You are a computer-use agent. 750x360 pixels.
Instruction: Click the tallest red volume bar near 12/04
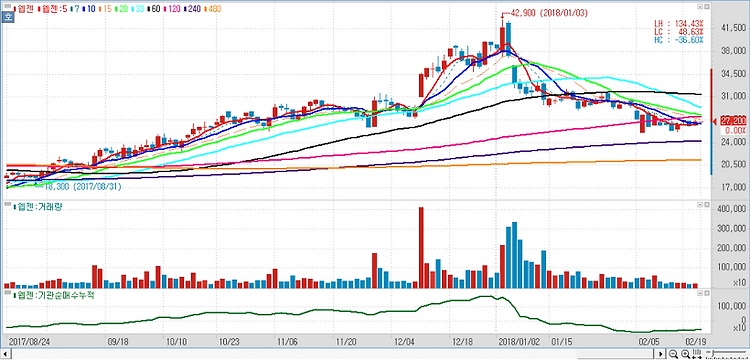pyautogui.click(x=421, y=247)
